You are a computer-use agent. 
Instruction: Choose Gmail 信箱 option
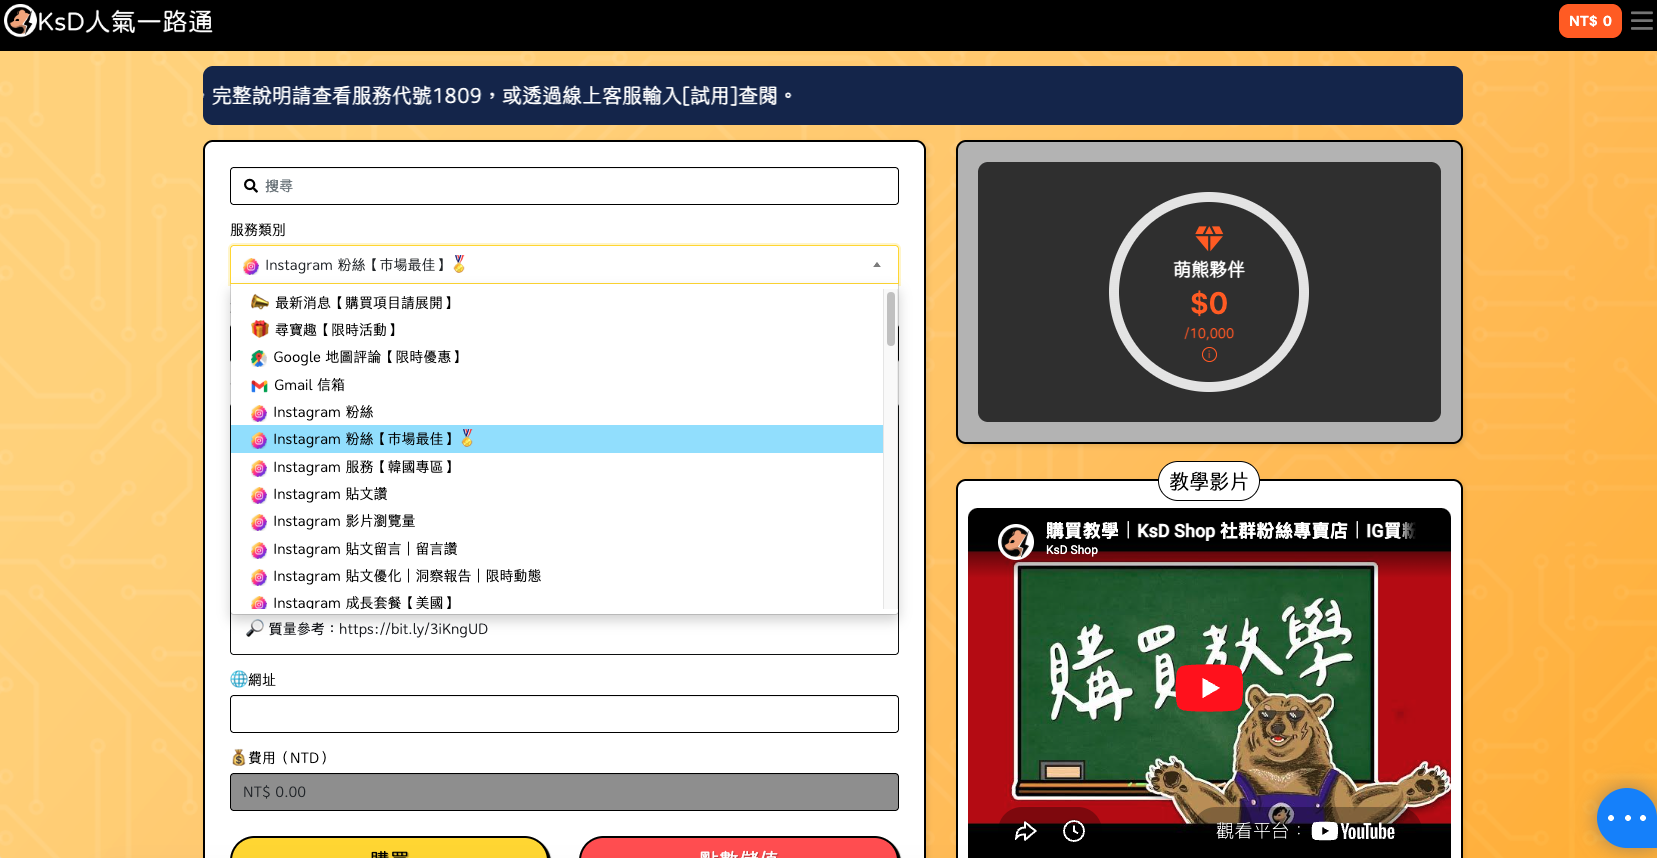pyautogui.click(x=557, y=385)
